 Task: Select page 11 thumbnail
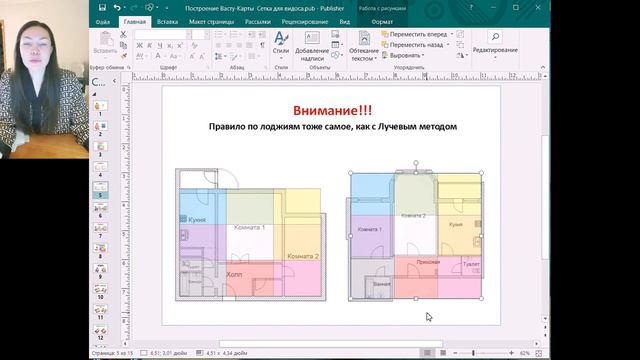tap(100, 310)
